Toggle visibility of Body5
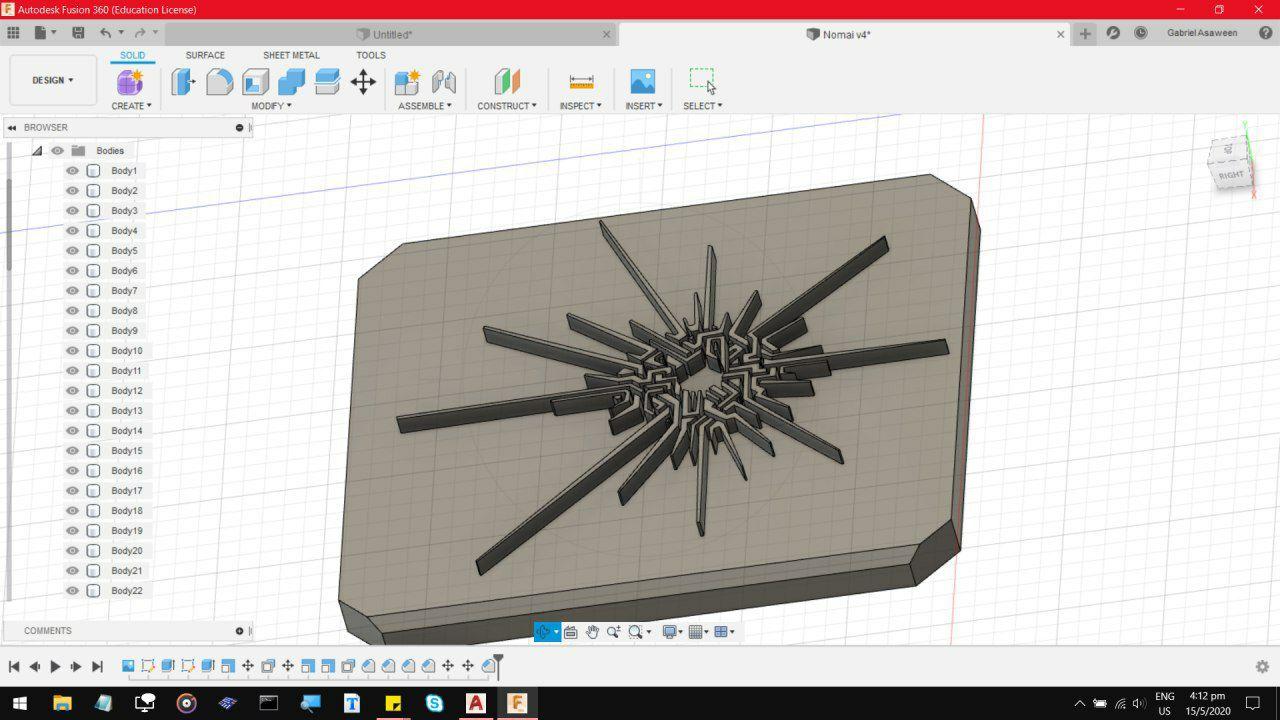This screenshot has height=720, width=1280. click(72, 251)
